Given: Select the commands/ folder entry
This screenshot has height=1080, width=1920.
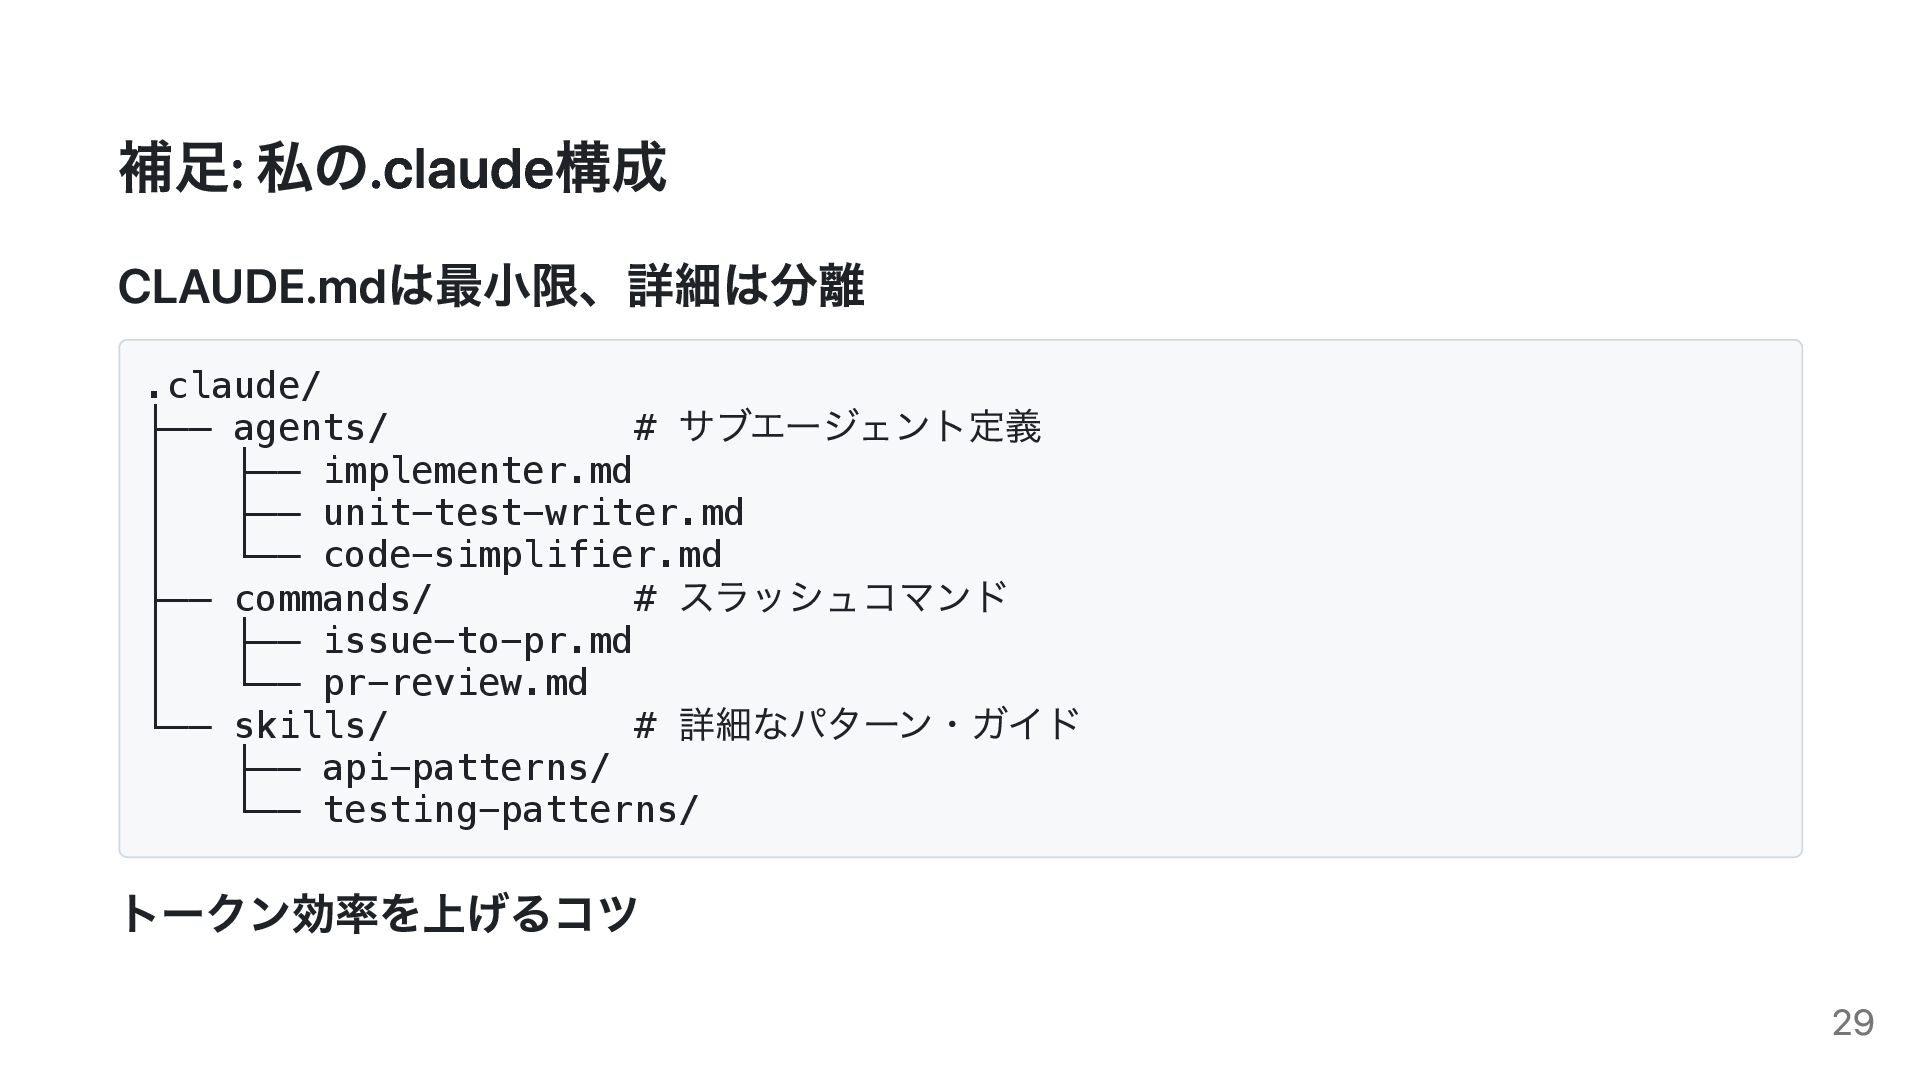Looking at the screenshot, I should (x=332, y=599).
